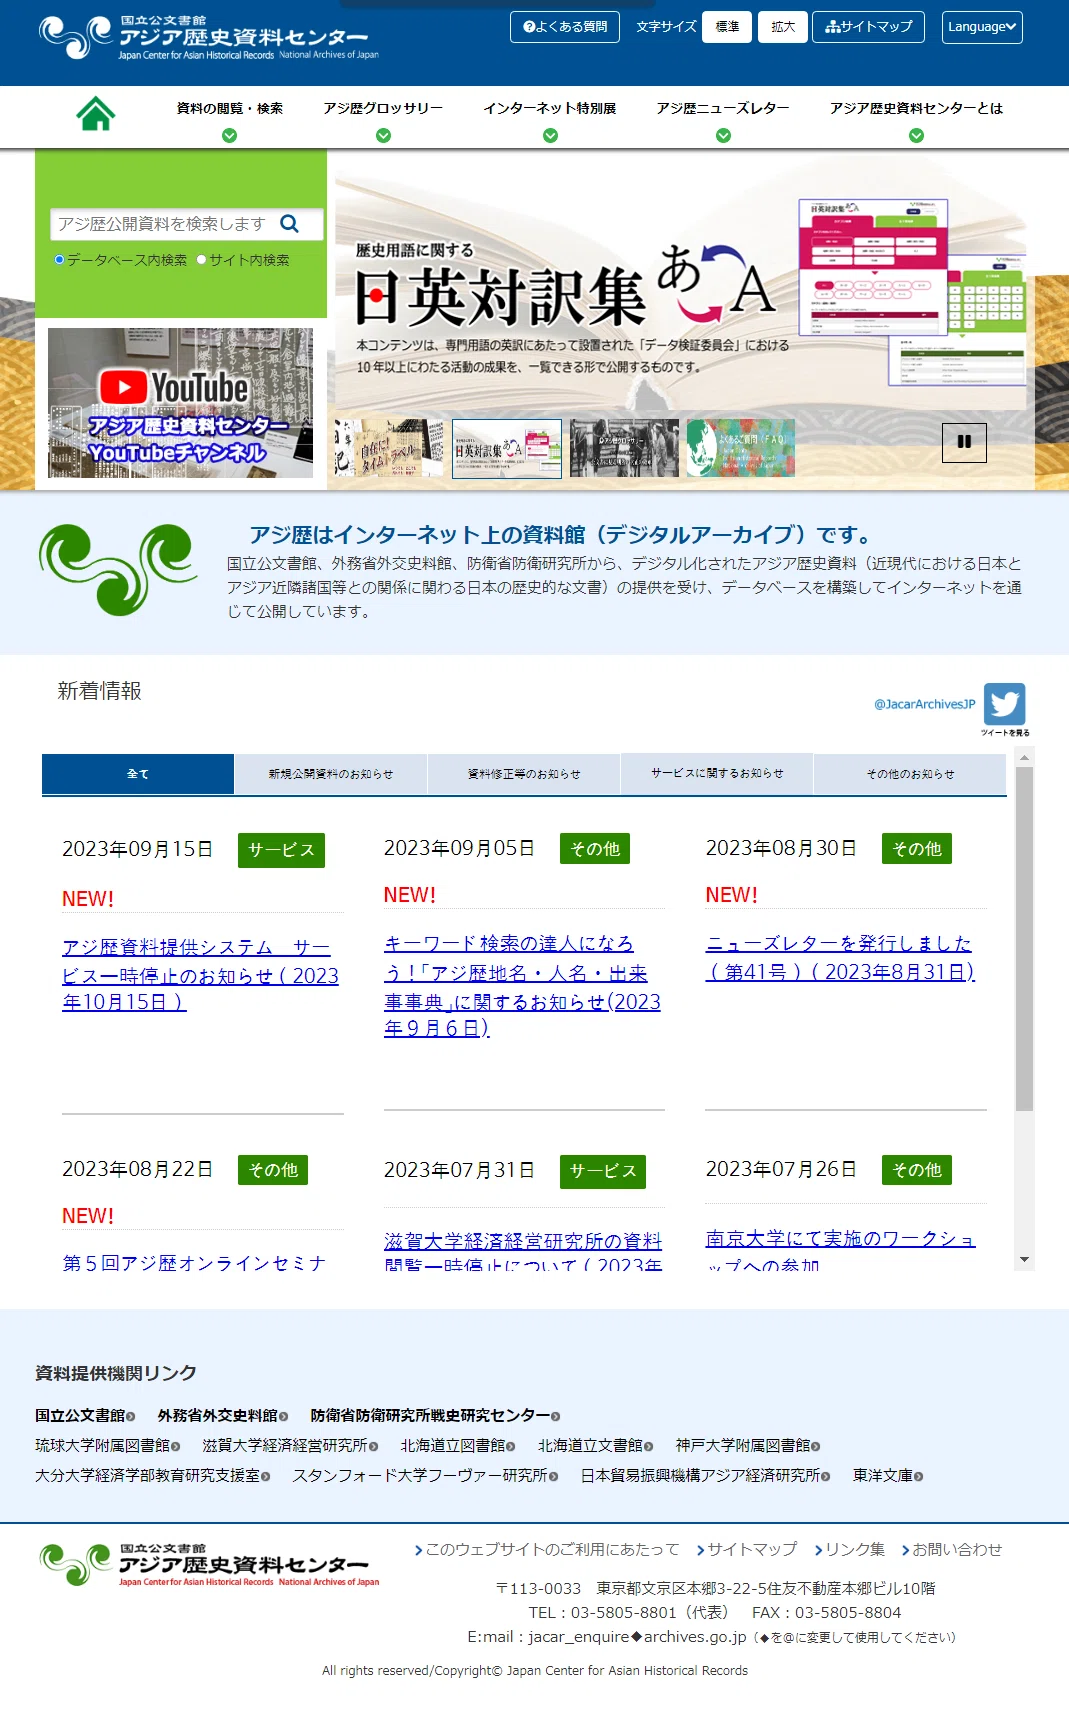The width and height of the screenshot is (1069, 1719).
Task: Go to the green home icon
Action: coord(96,113)
